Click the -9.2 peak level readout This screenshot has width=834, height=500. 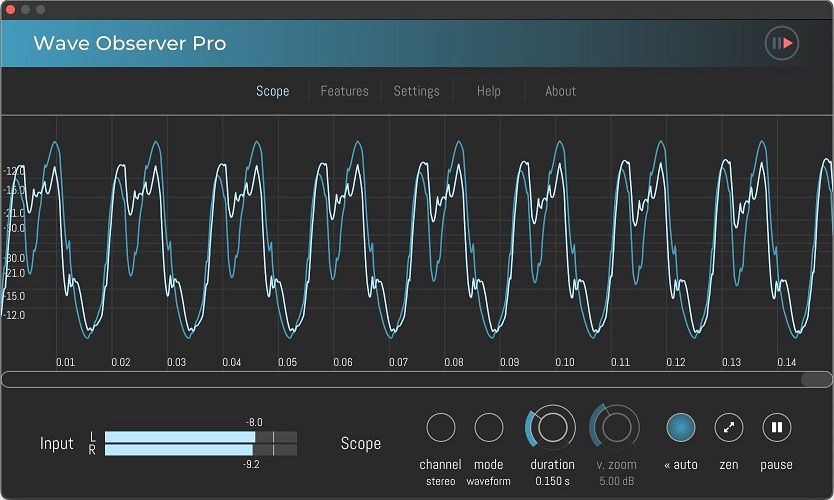coord(251,464)
